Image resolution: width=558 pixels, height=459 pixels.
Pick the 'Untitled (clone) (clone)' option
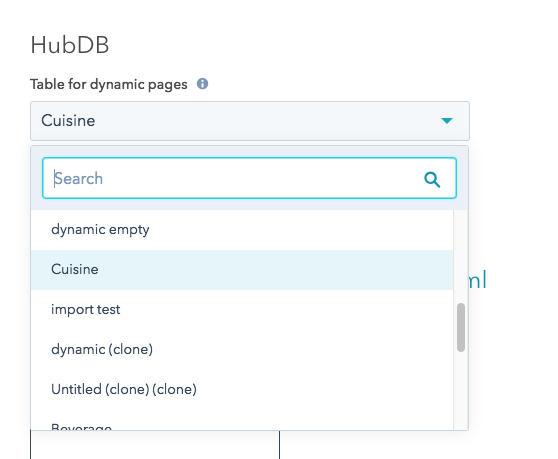(x=242, y=389)
